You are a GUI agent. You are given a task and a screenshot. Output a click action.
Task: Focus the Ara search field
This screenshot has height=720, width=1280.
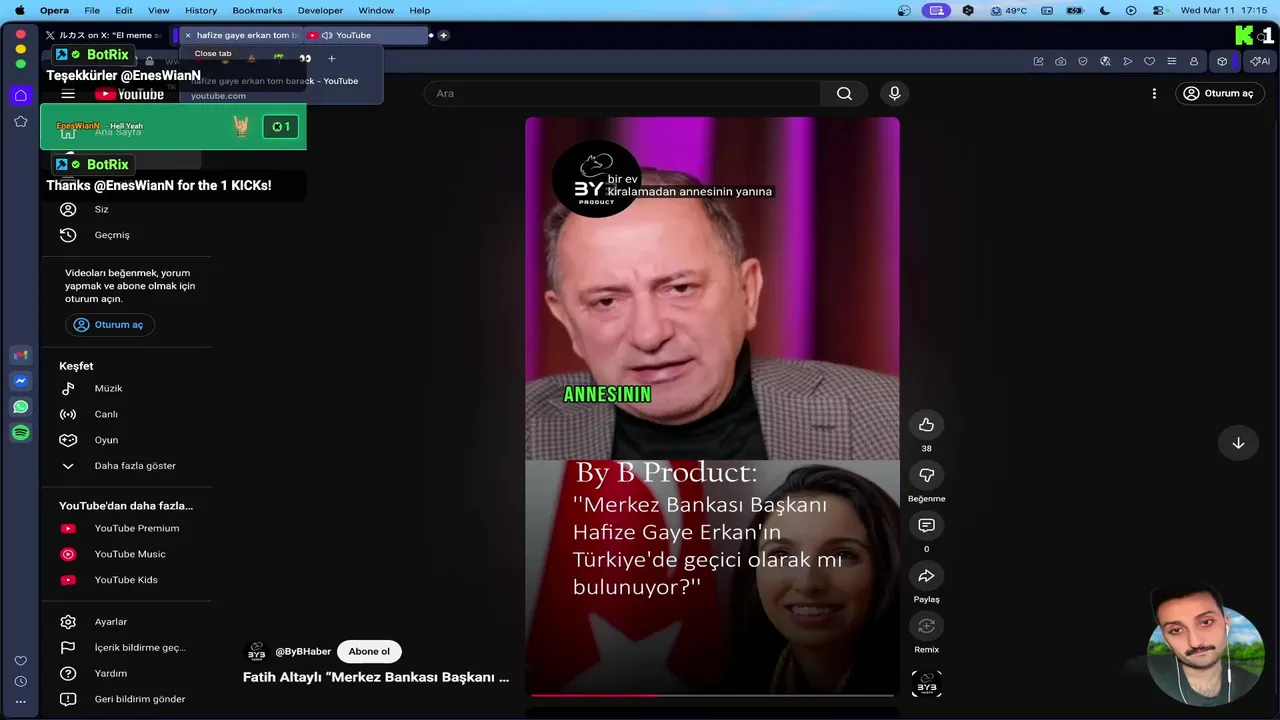point(622,93)
